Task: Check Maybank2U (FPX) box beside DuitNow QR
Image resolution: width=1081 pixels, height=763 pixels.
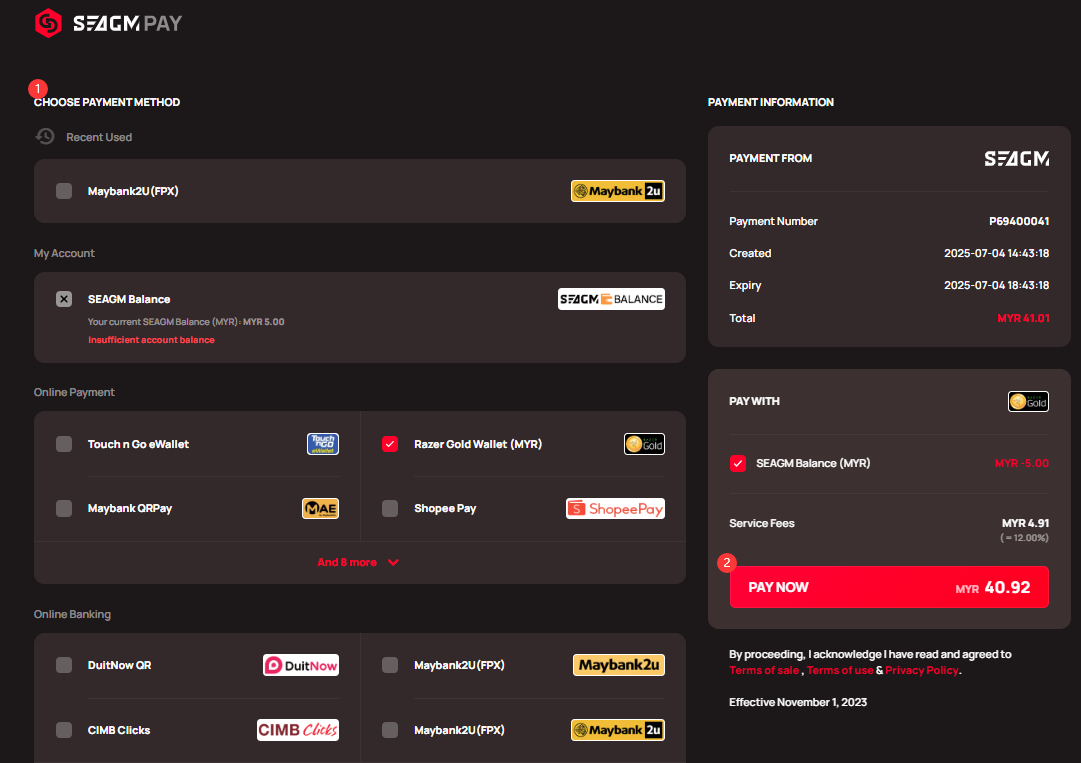Action: (x=390, y=665)
